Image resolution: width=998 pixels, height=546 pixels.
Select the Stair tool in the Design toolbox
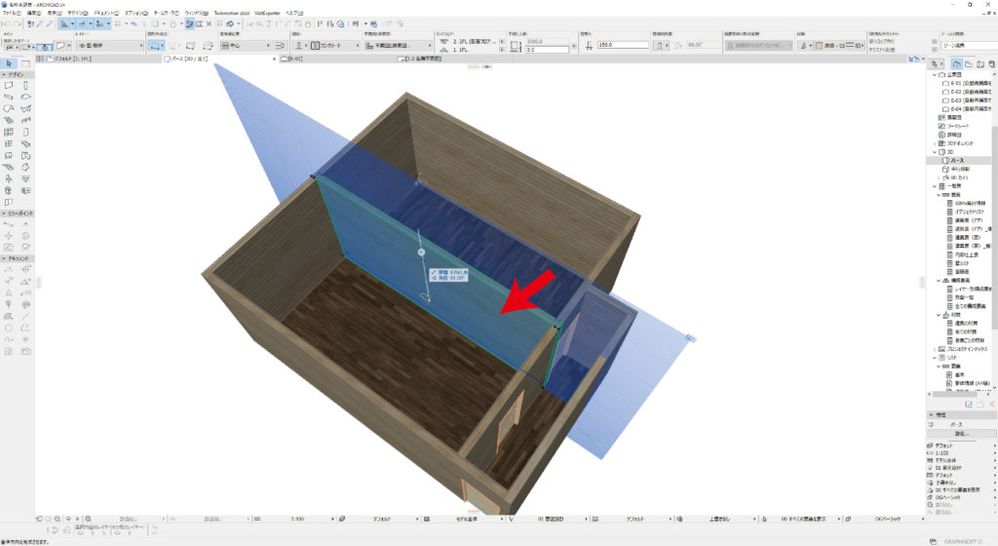tap(9, 120)
